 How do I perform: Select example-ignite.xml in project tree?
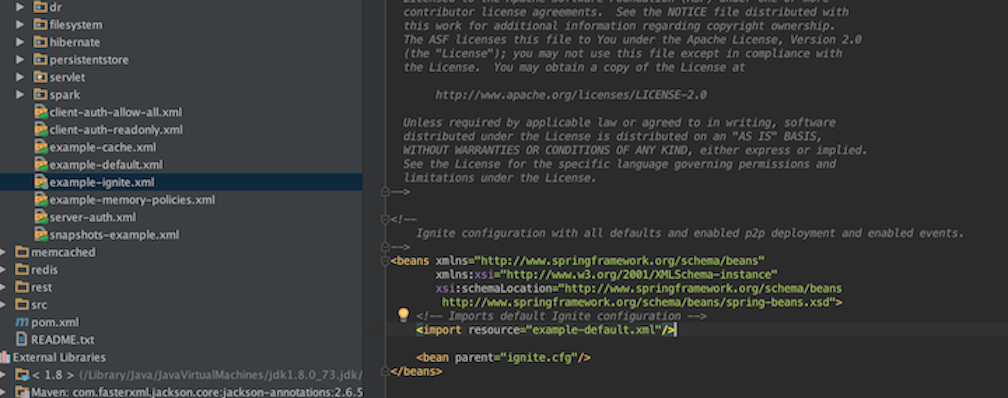tap(181, 182)
